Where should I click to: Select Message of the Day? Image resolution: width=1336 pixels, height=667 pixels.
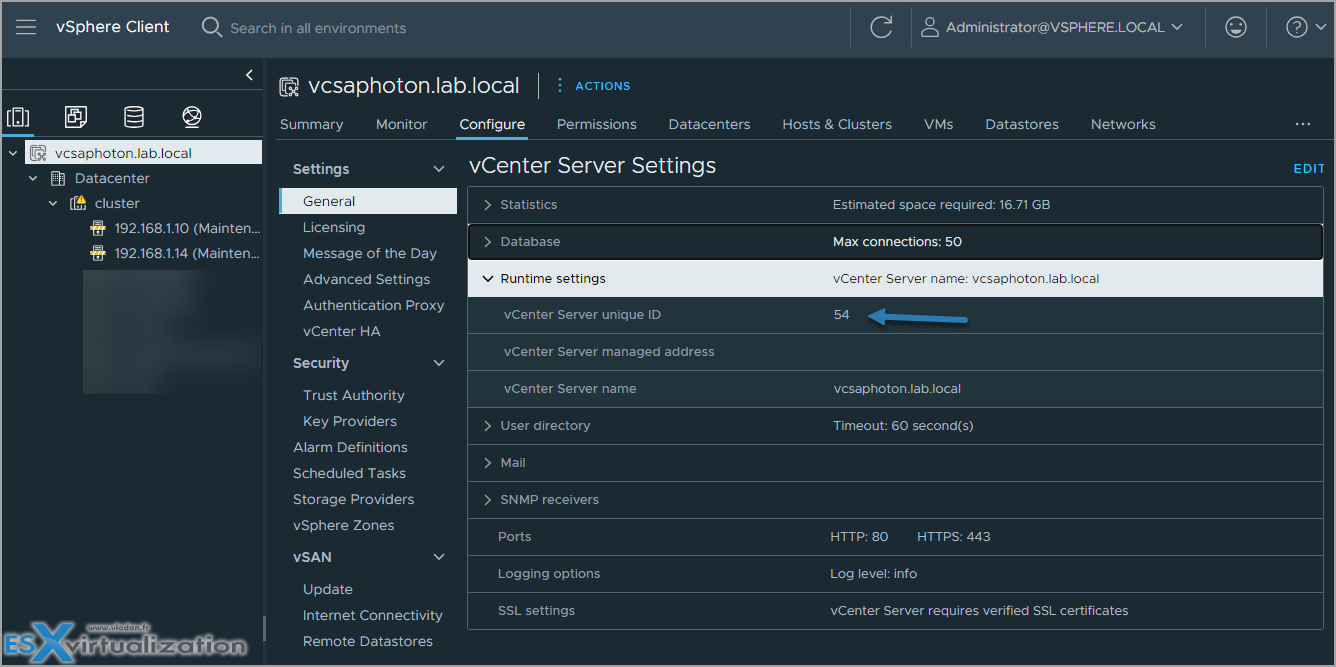click(370, 253)
